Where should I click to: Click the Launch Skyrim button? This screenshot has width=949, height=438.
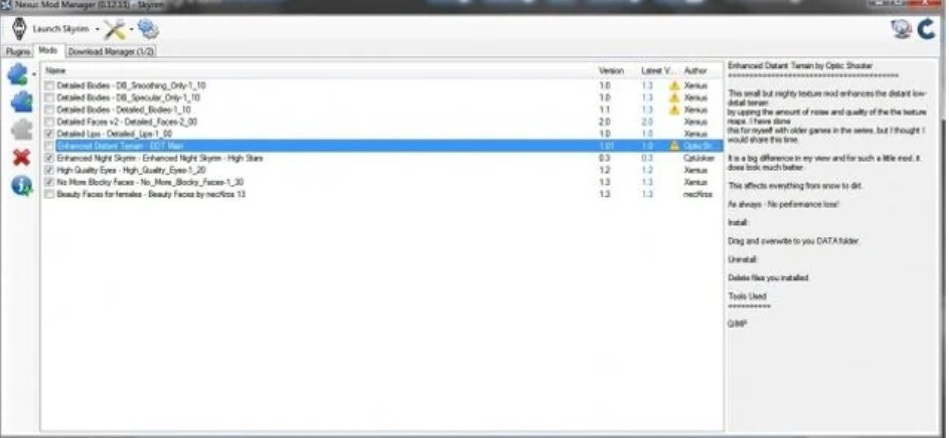tap(50, 29)
